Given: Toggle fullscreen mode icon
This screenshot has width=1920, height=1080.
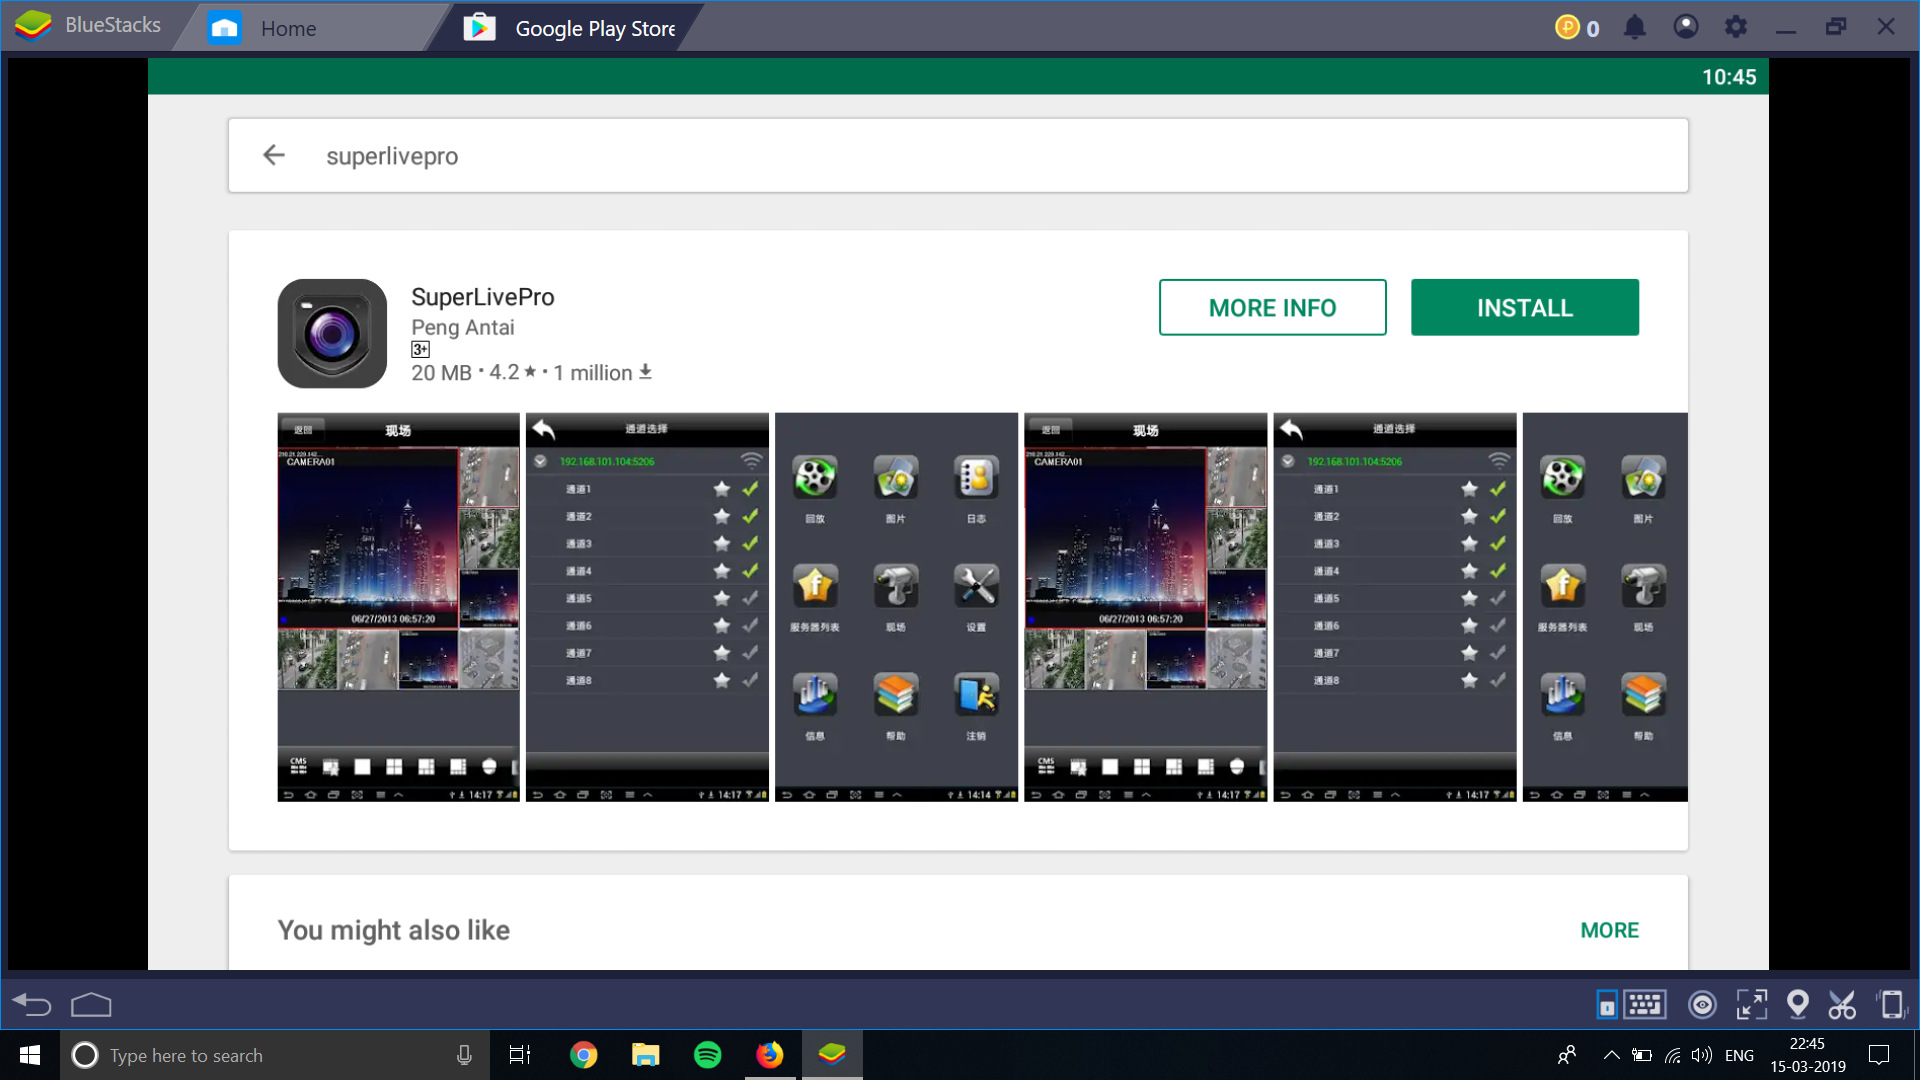Looking at the screenshot, I should (x=1751, y=1004).
